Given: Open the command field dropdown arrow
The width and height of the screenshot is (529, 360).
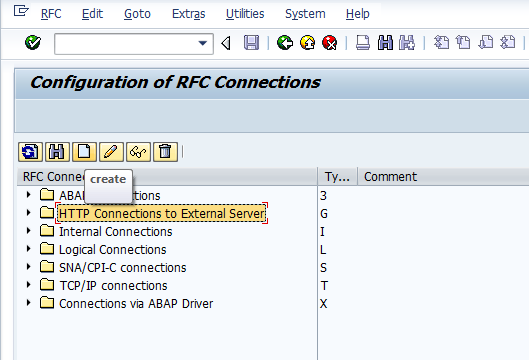Looking at the screenshot, I should [202, 43].
